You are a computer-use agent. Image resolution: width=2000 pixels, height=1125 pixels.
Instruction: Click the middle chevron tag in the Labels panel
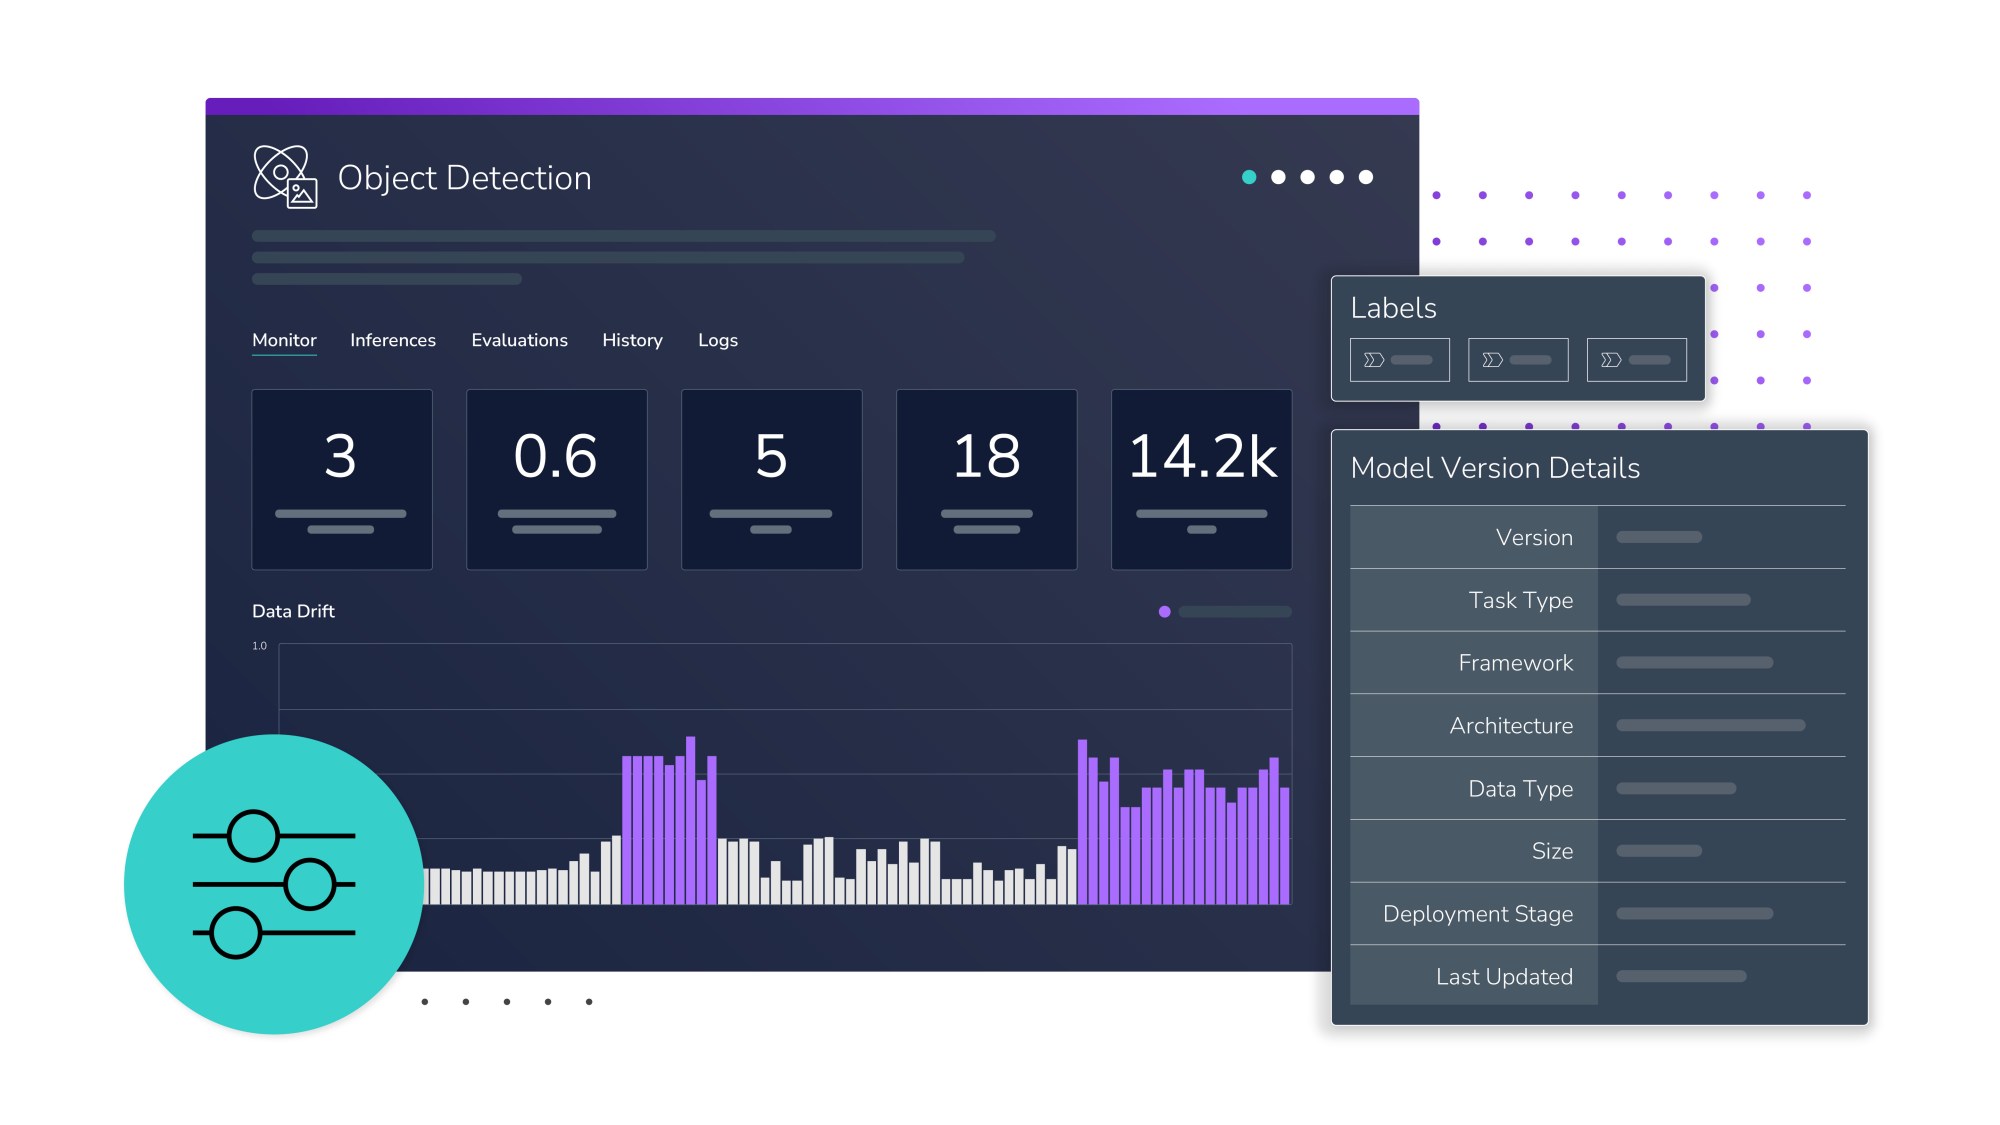(1518, 359)
